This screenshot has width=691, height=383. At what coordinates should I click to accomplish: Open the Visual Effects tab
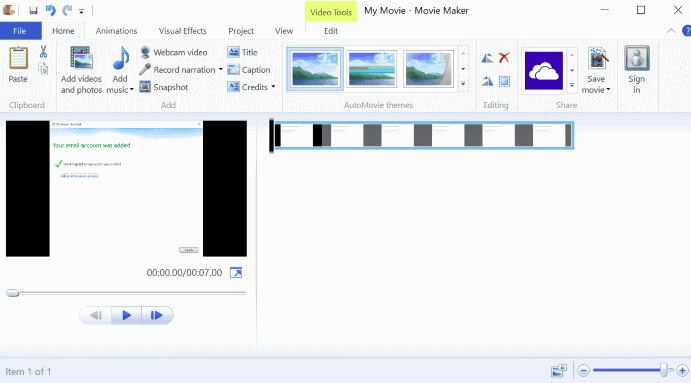coord(182,31)
